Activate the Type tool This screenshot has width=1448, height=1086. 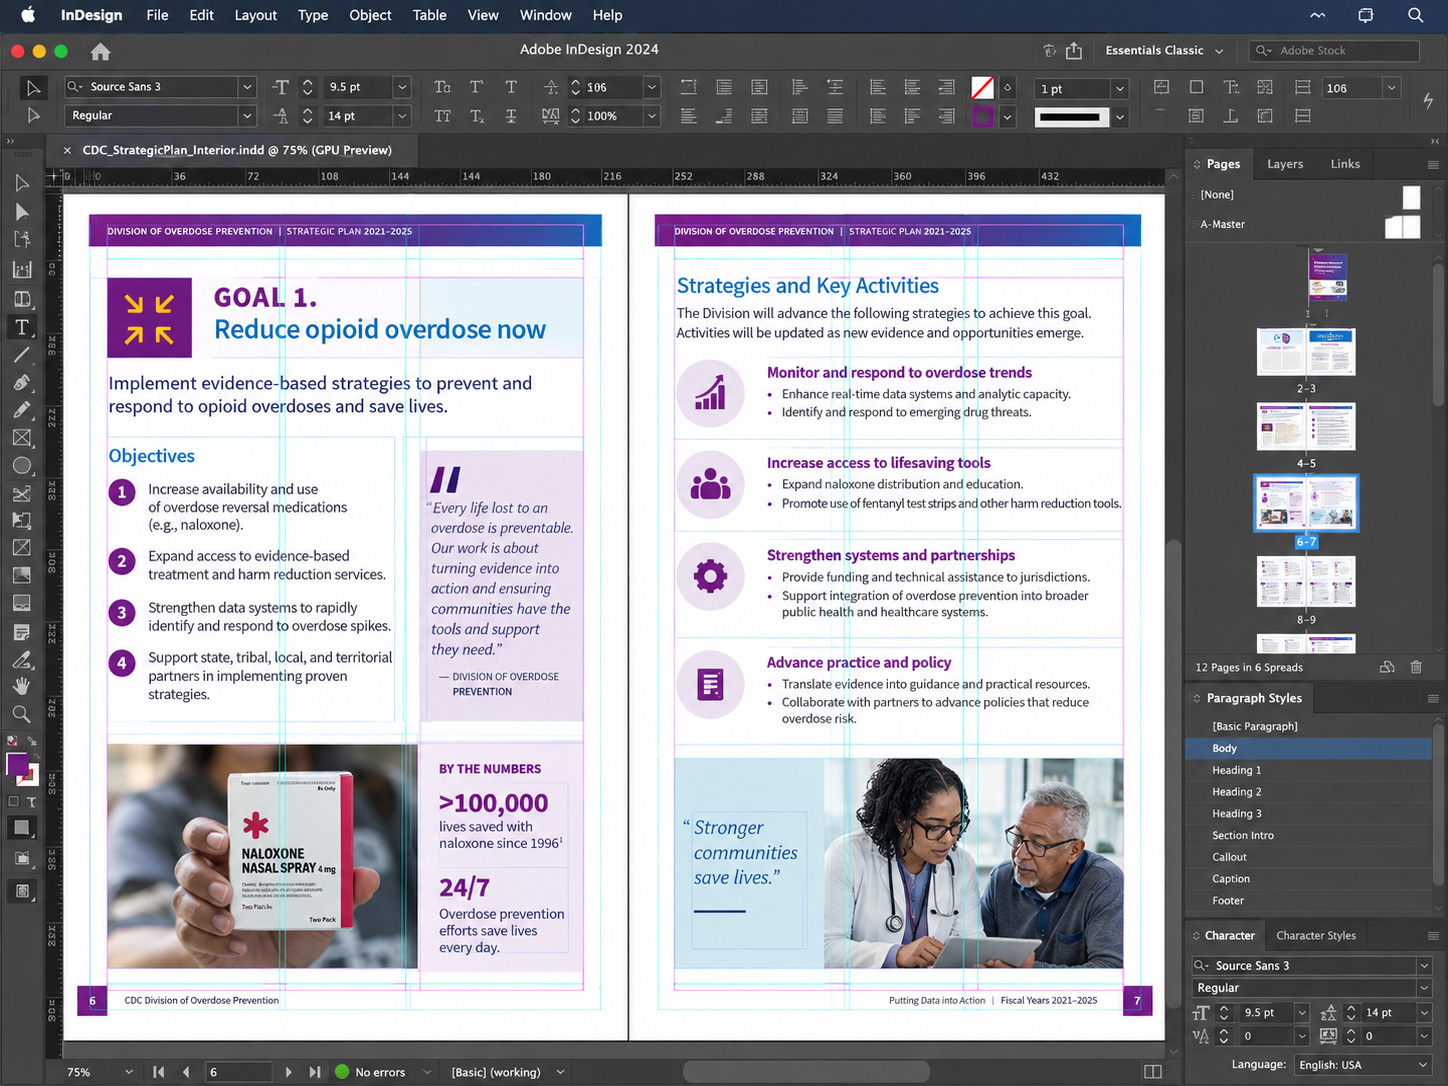point(22,327)
